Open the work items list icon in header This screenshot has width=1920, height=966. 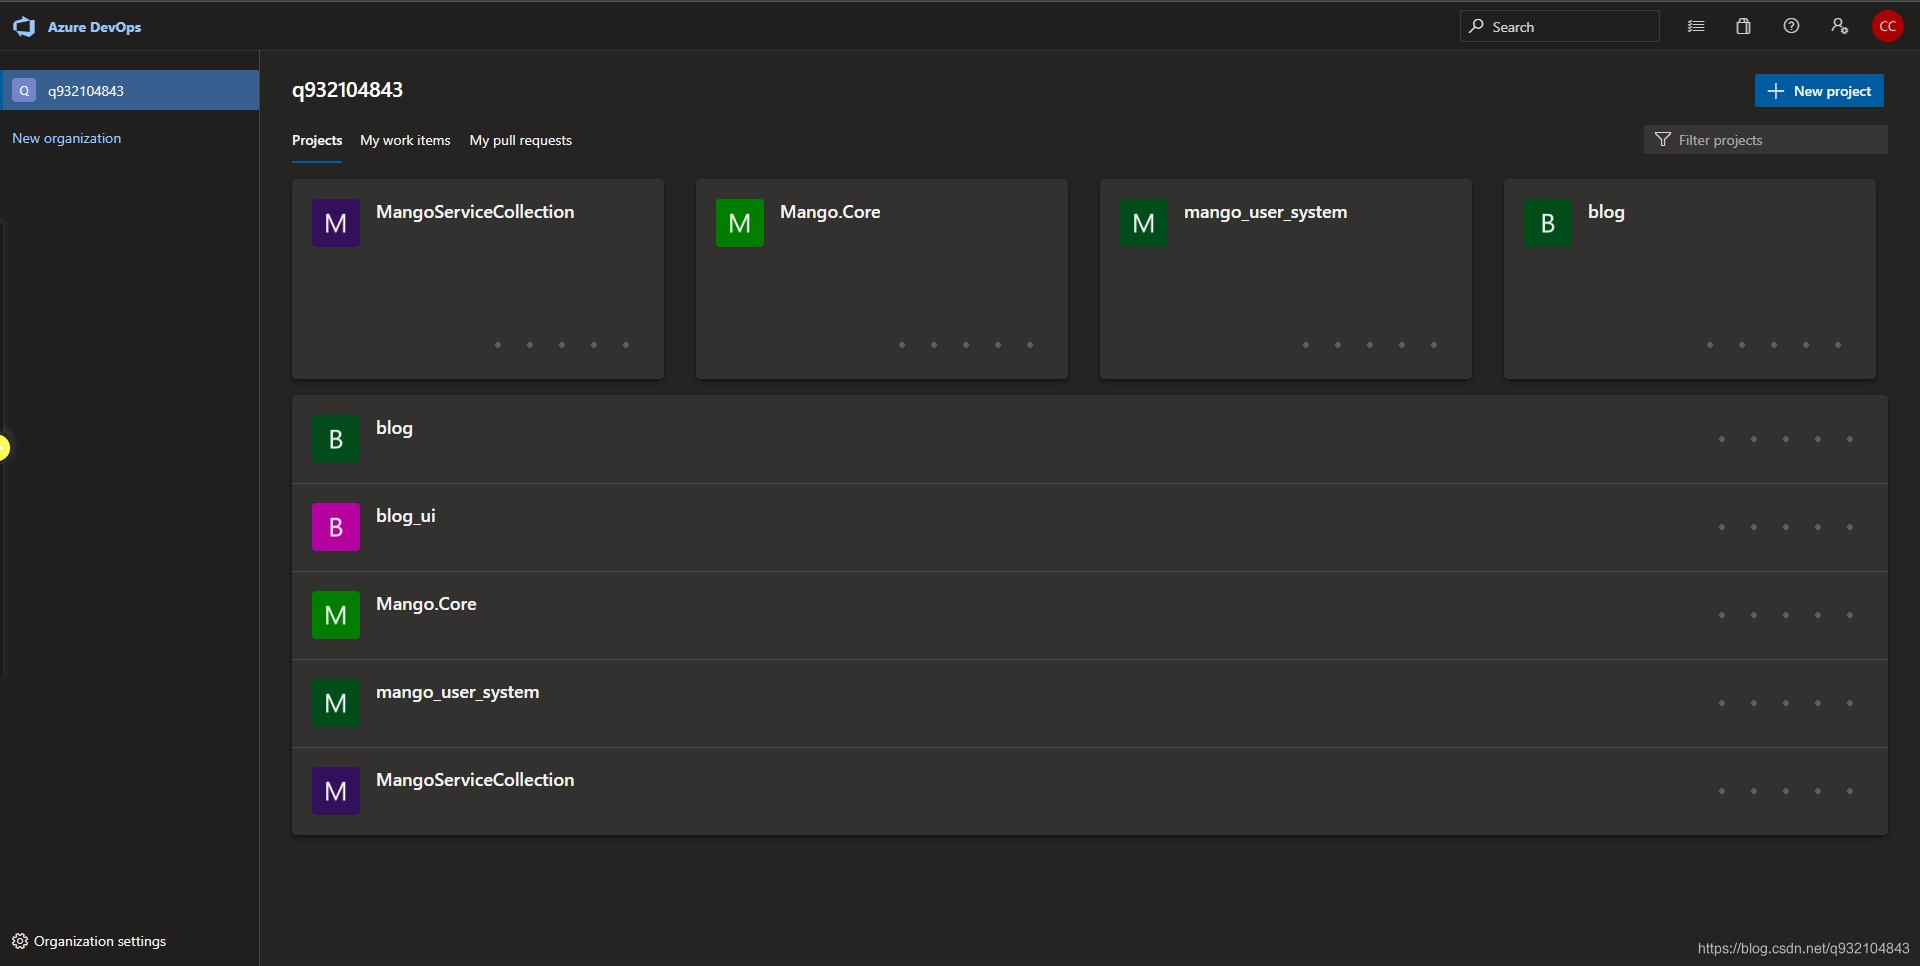pyautogui.click(x=1696, y=27)
